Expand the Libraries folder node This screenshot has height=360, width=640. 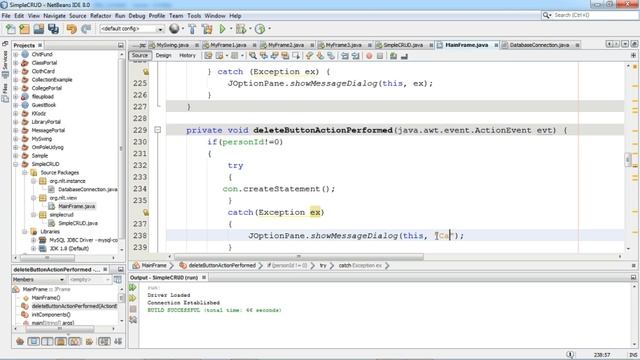click(25, 232)
